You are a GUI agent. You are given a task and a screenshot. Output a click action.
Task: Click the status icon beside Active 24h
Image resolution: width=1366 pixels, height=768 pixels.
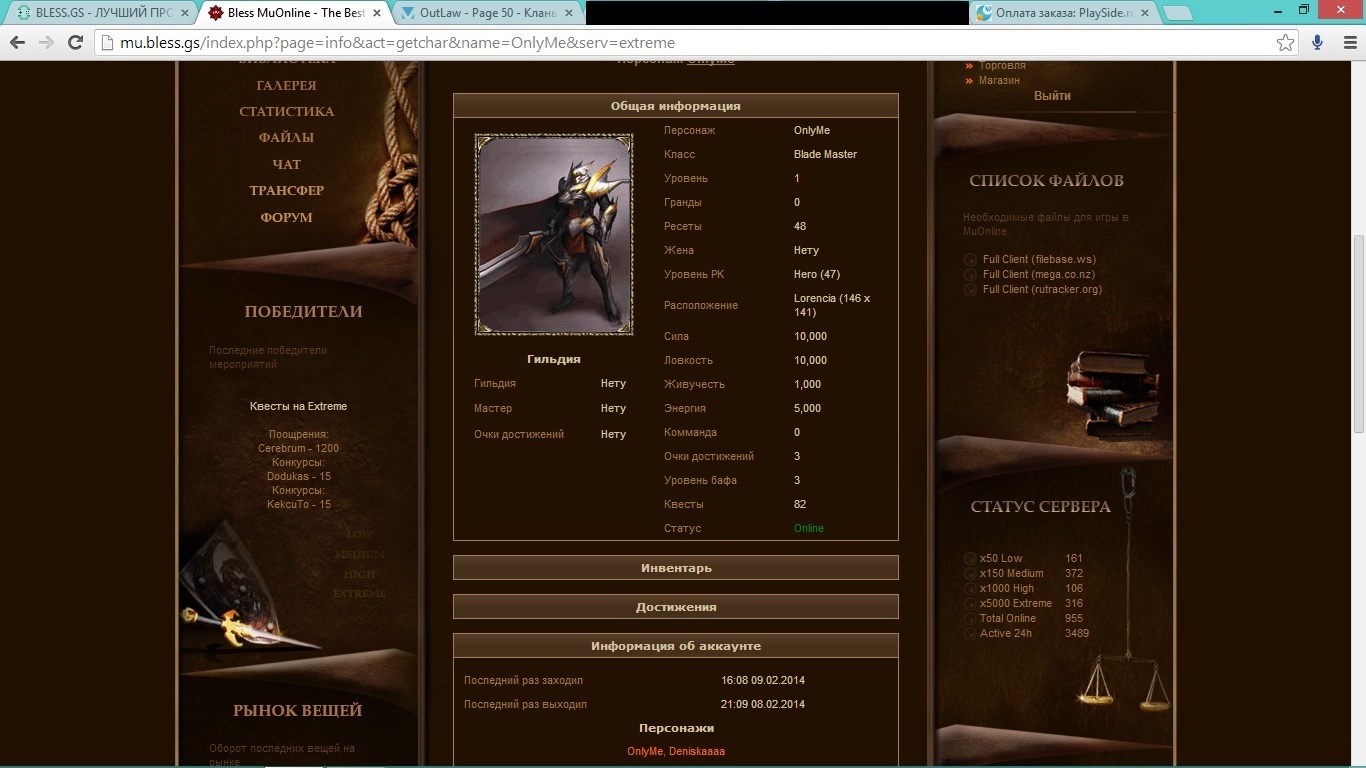[970, 634]
